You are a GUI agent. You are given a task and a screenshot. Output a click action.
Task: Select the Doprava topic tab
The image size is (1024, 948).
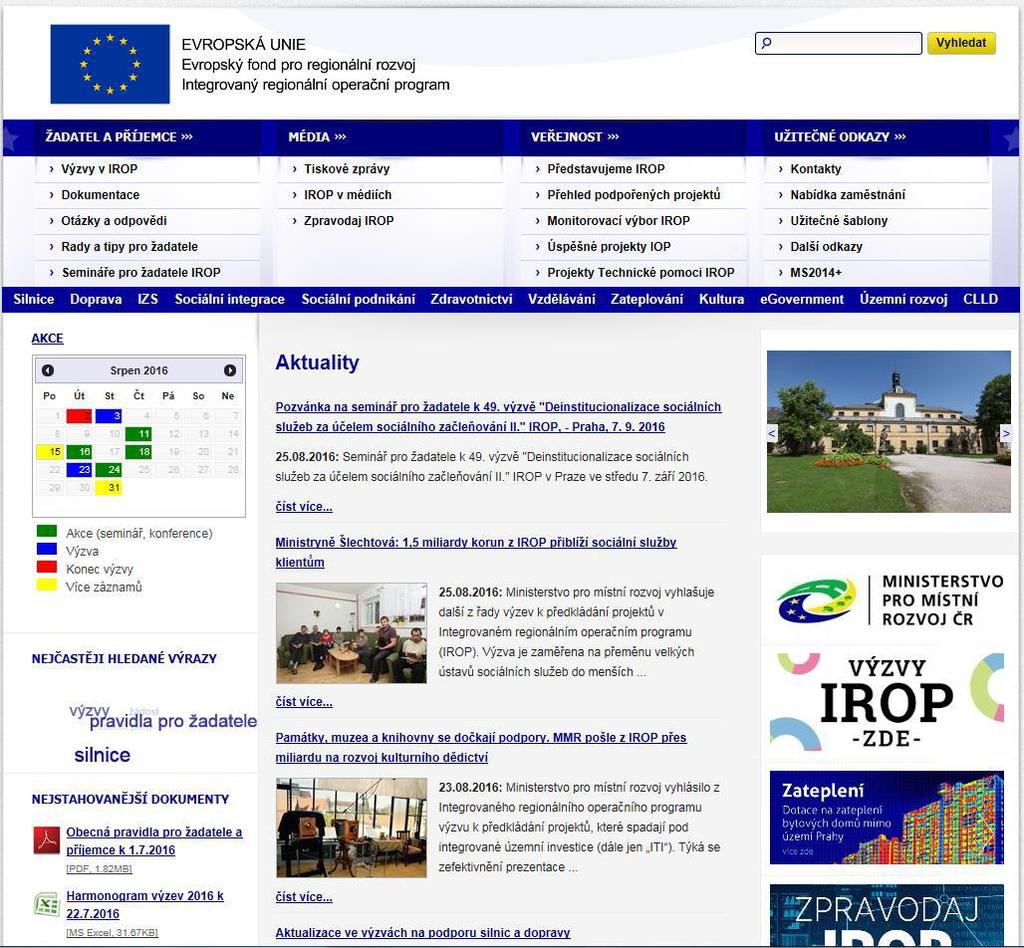coord(96,299)
